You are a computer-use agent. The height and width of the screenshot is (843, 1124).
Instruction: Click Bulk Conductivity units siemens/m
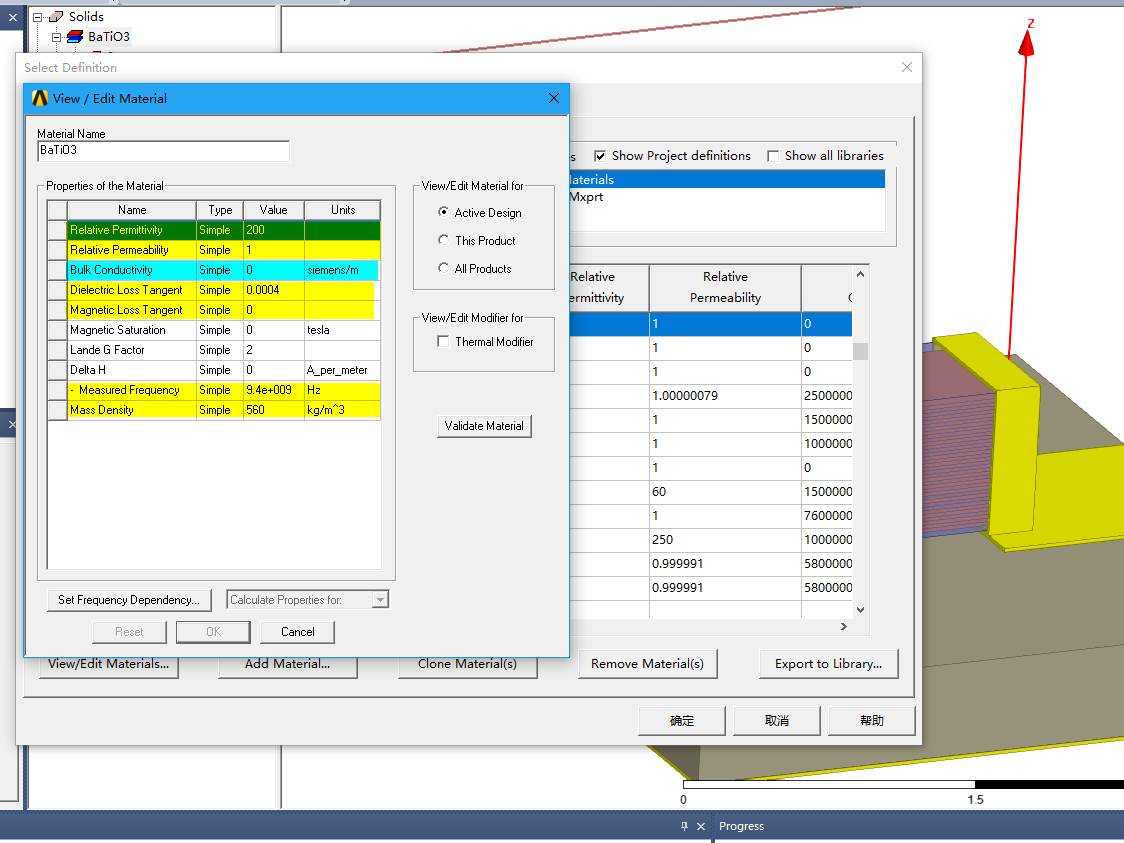coord(342,270)
